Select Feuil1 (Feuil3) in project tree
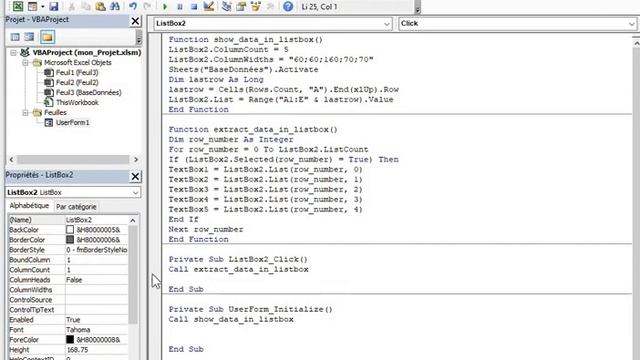The image size is (640, 360). point(77,73)
